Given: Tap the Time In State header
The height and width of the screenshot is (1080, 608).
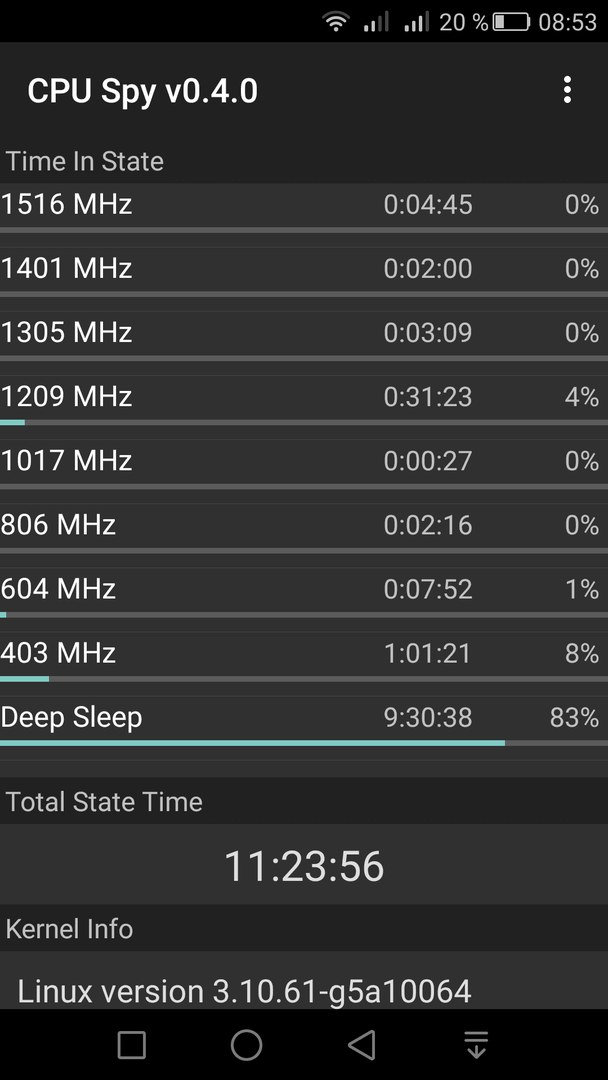Looking at the screenshot, I should 85,161.
